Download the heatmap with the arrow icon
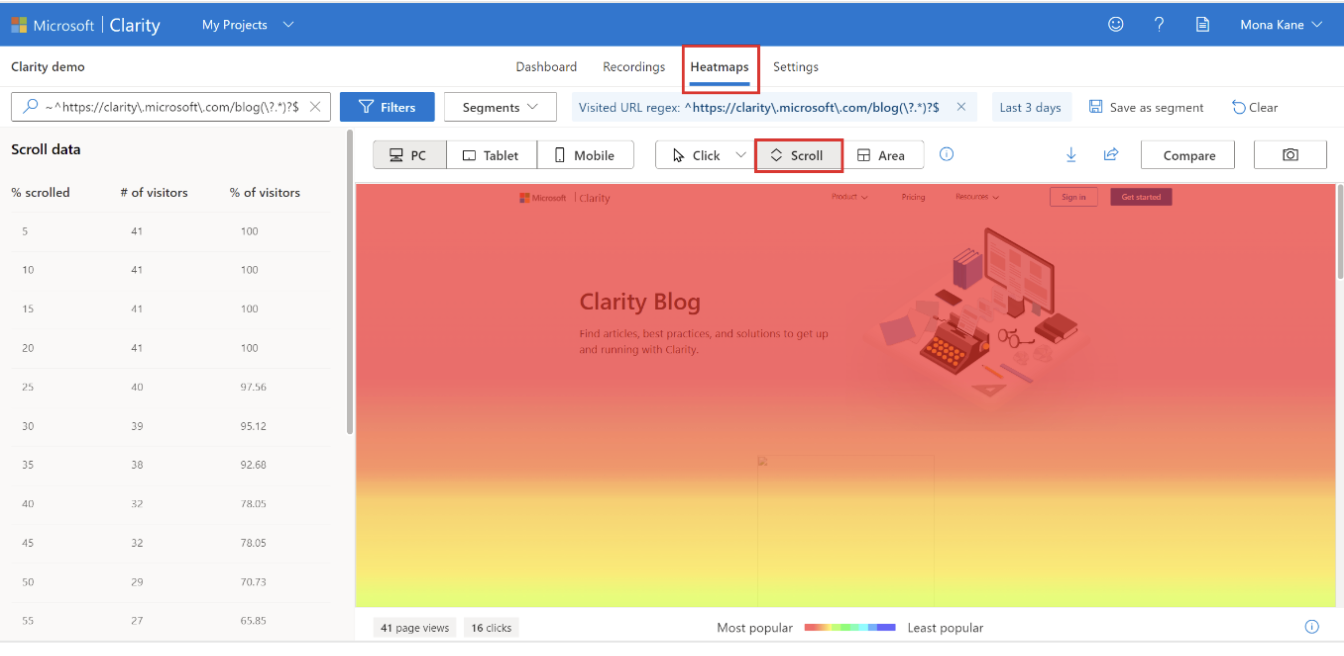This screenshot has width=1344, height=656. click(x=1071, y=155)
